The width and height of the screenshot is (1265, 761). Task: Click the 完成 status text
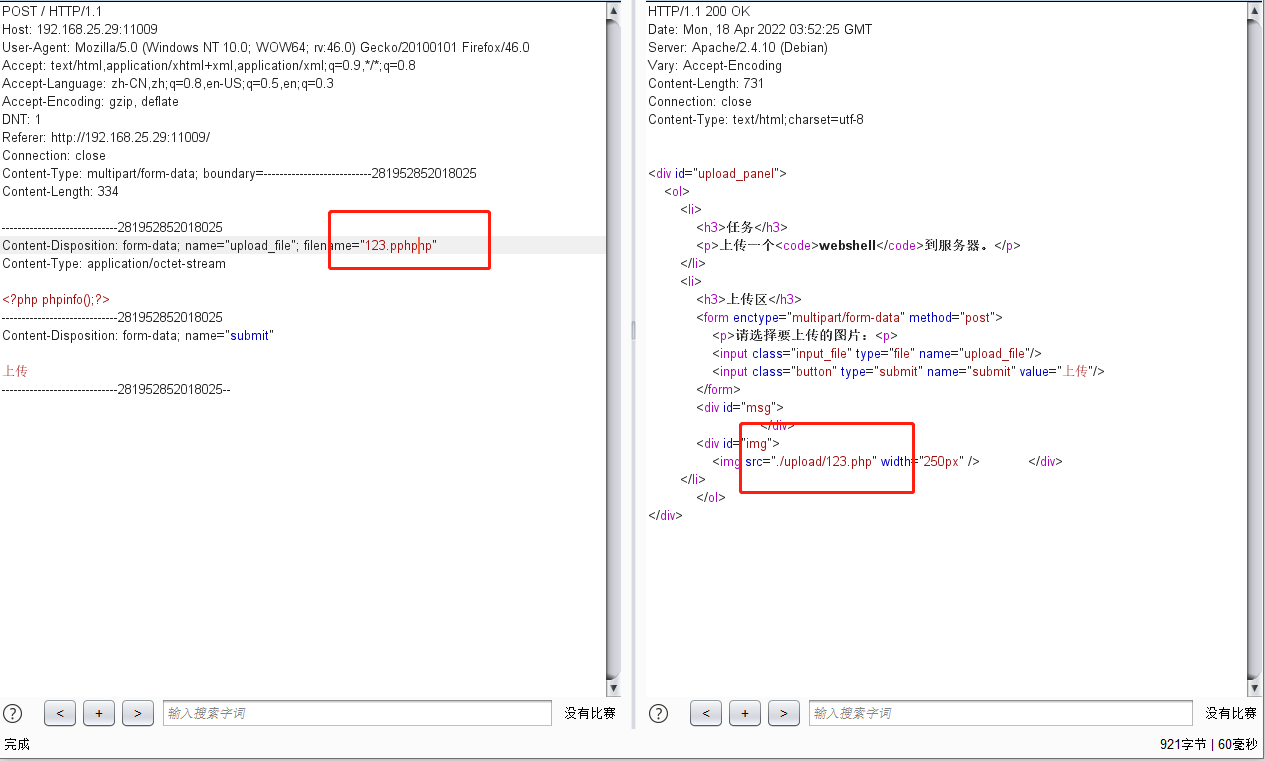(x=17, y=744)
